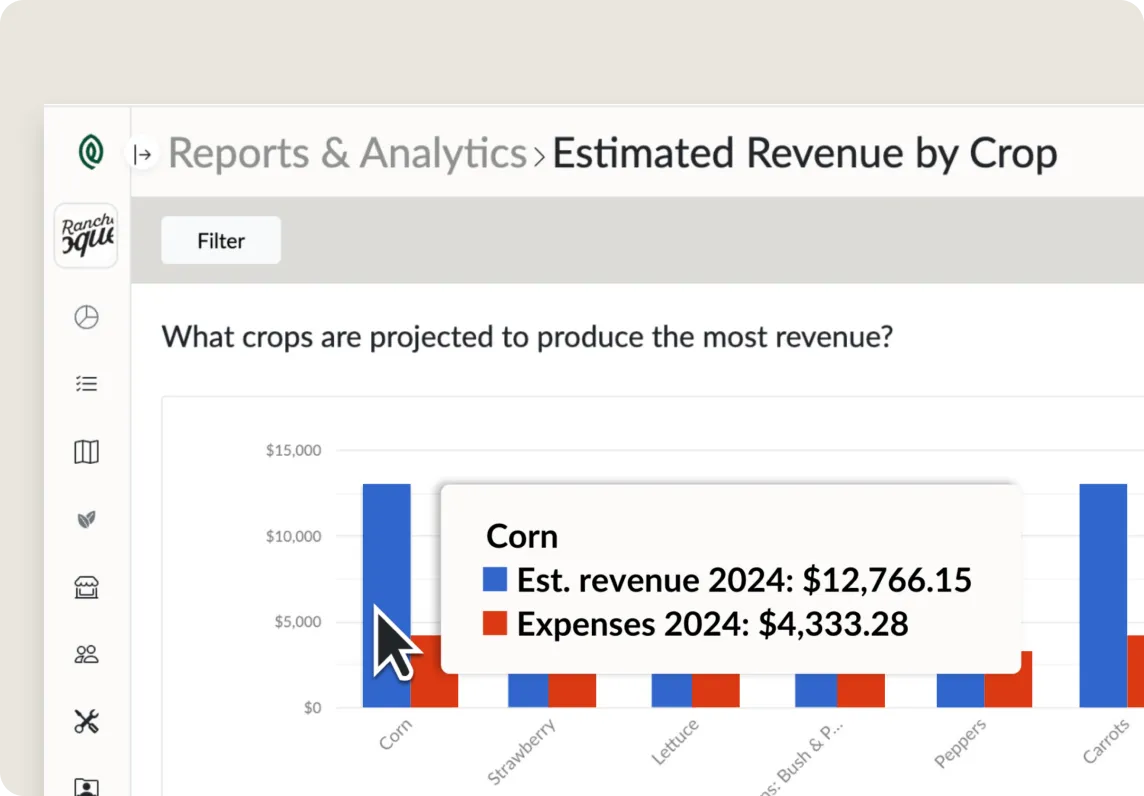Open the checklist tasks icon in sidebar
The image size is (1144, 796).
87,384
